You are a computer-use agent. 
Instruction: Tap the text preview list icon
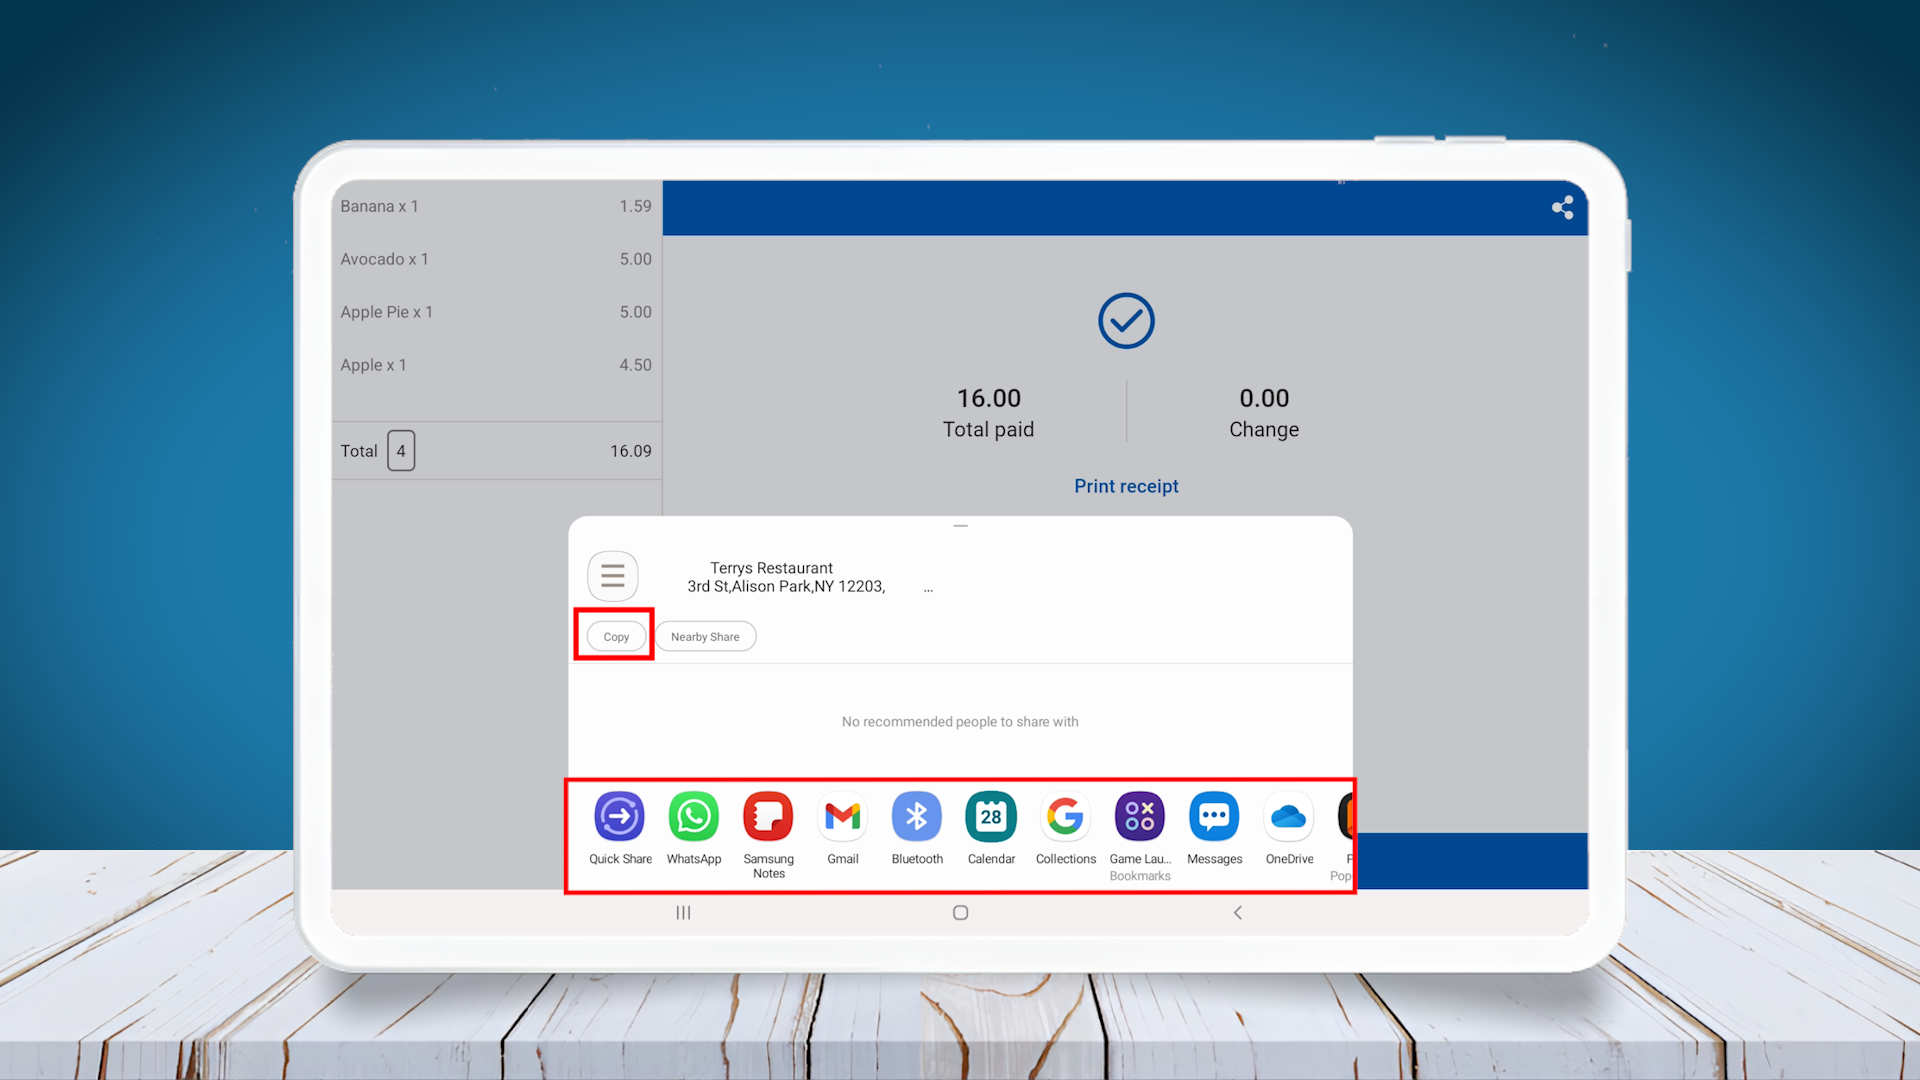[612, 576]
